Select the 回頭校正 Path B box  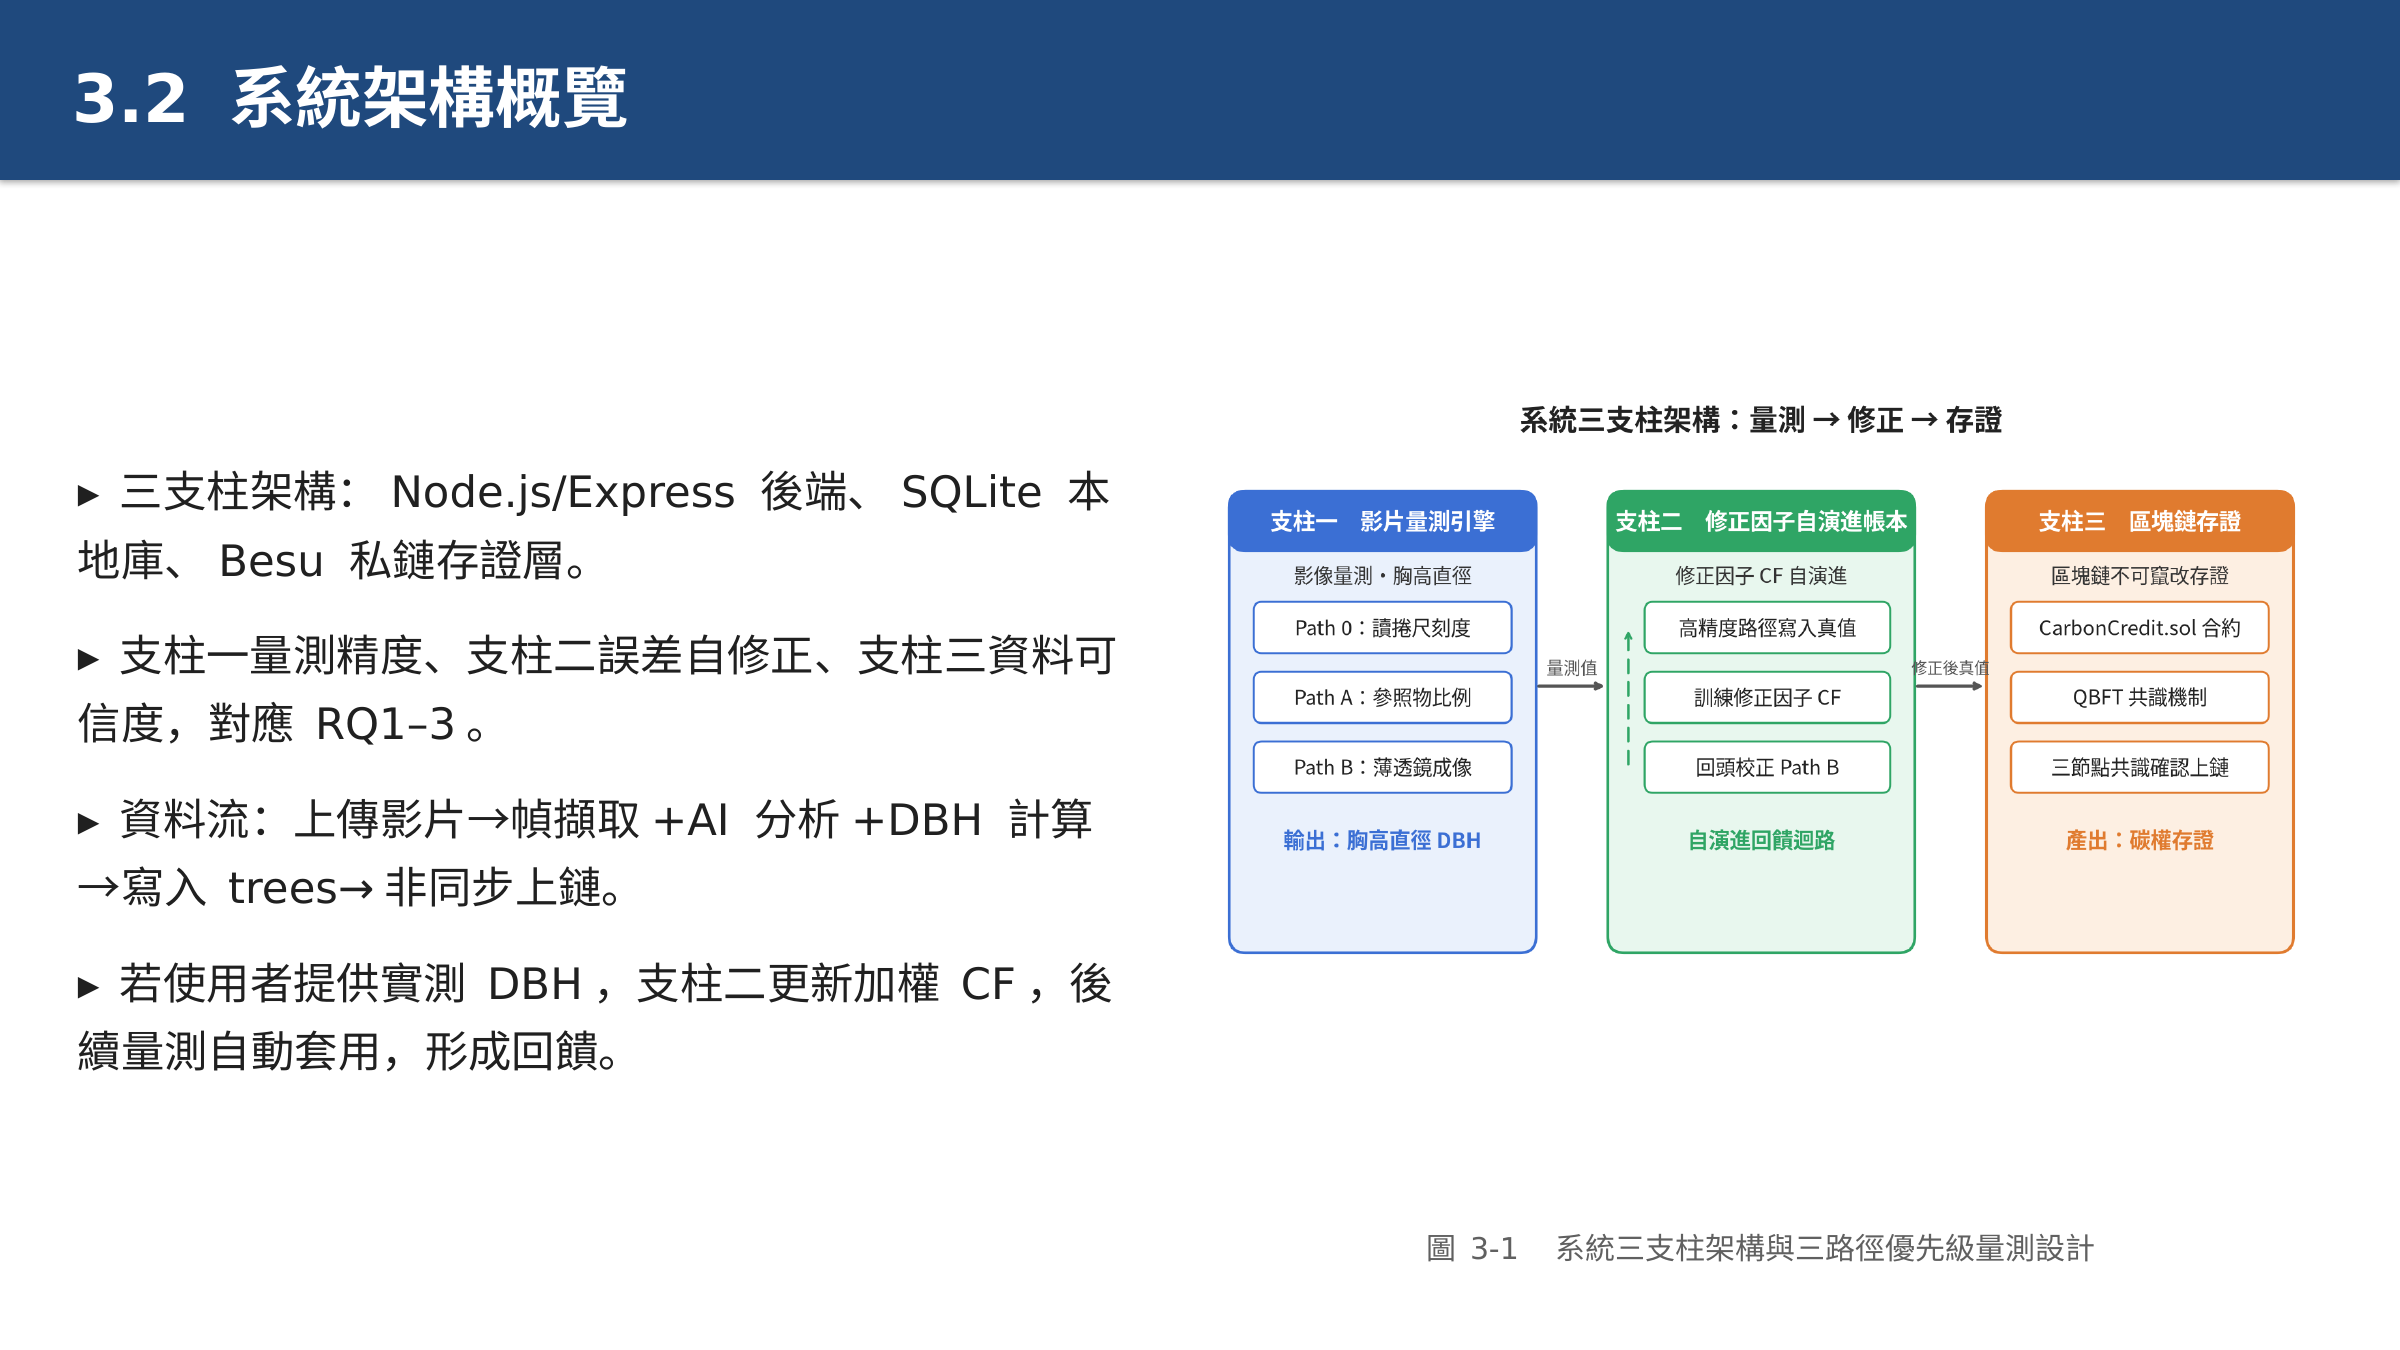click(x=1767, y=767)
